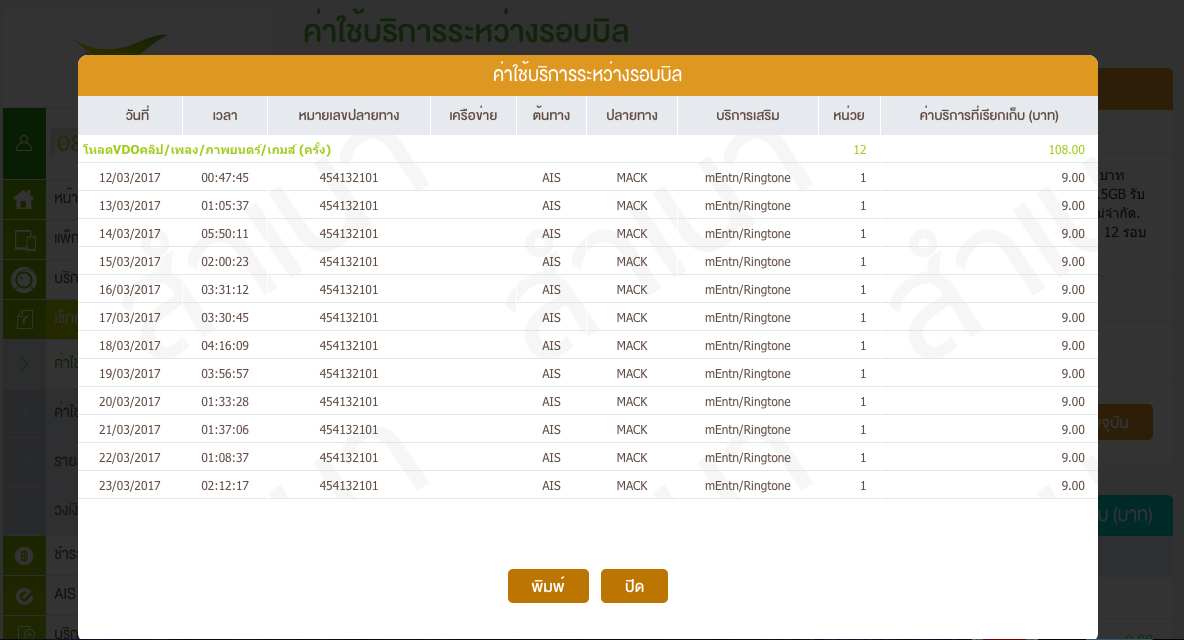Click the time 03:31:12
Screen dimensions: 1184x640
click(225, 289)
